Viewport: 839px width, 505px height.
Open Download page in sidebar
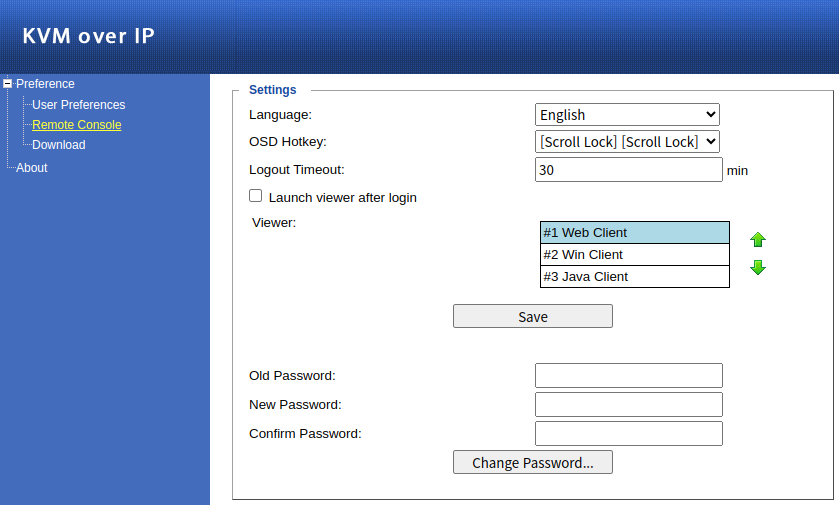pos(59,145)
